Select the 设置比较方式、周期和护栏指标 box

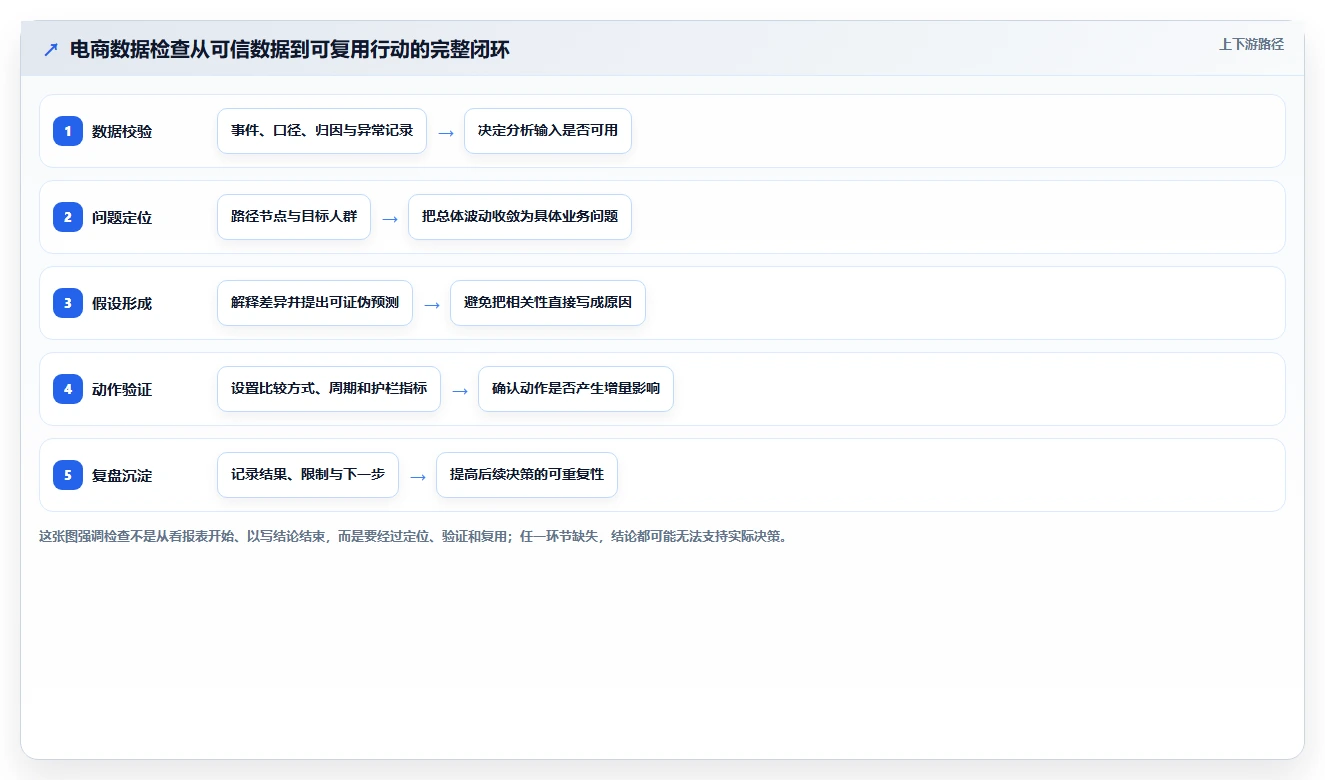coord(329,389)
